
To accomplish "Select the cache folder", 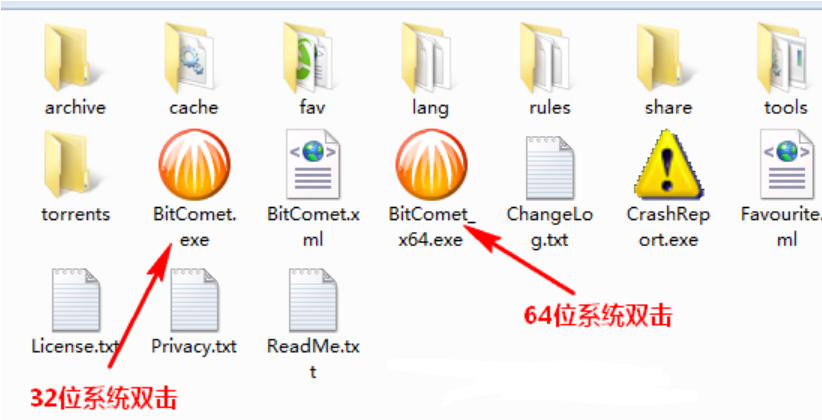I will [189, 58].
